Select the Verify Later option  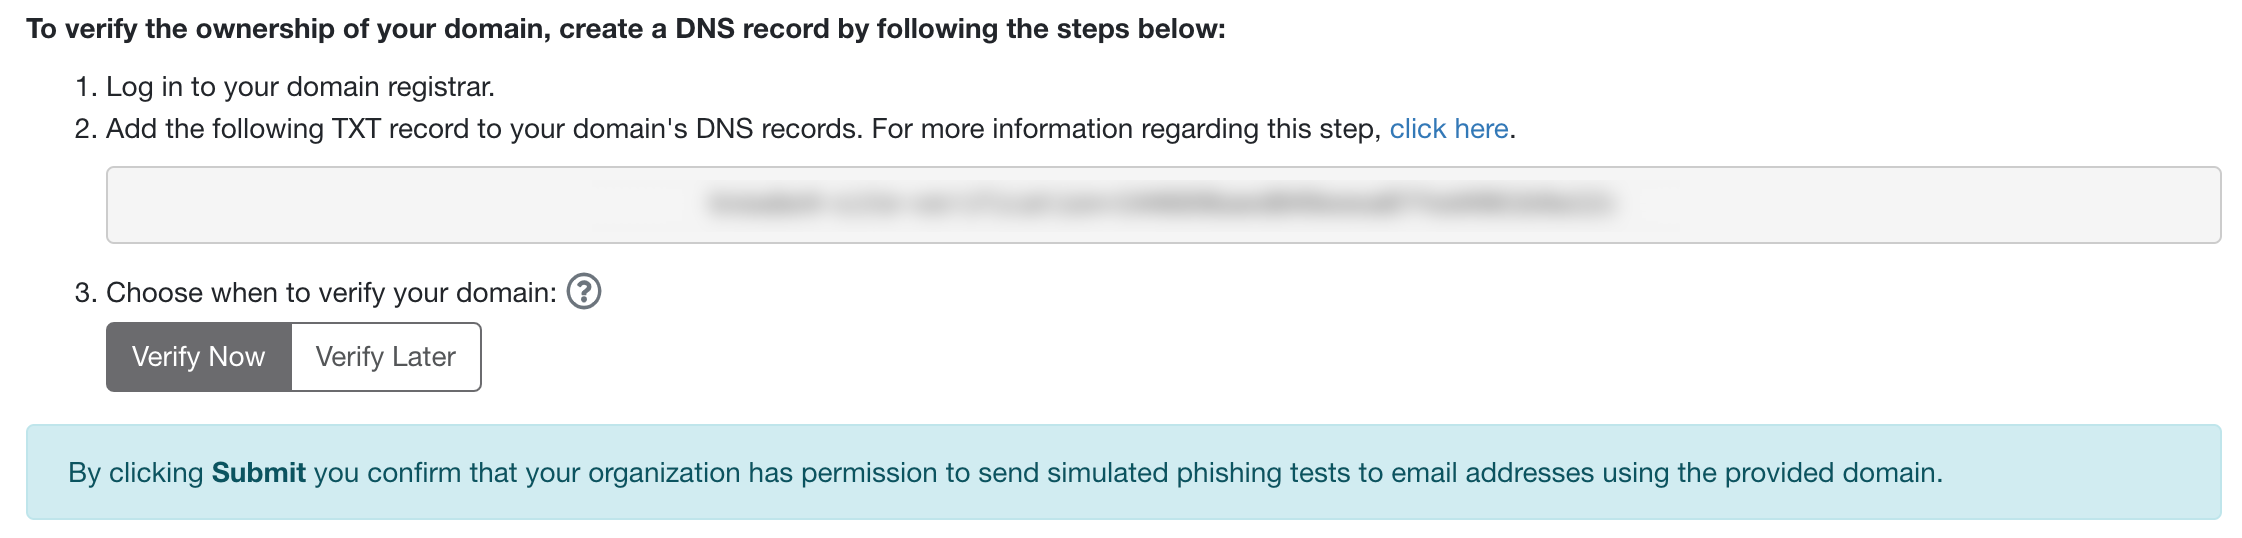386,357
